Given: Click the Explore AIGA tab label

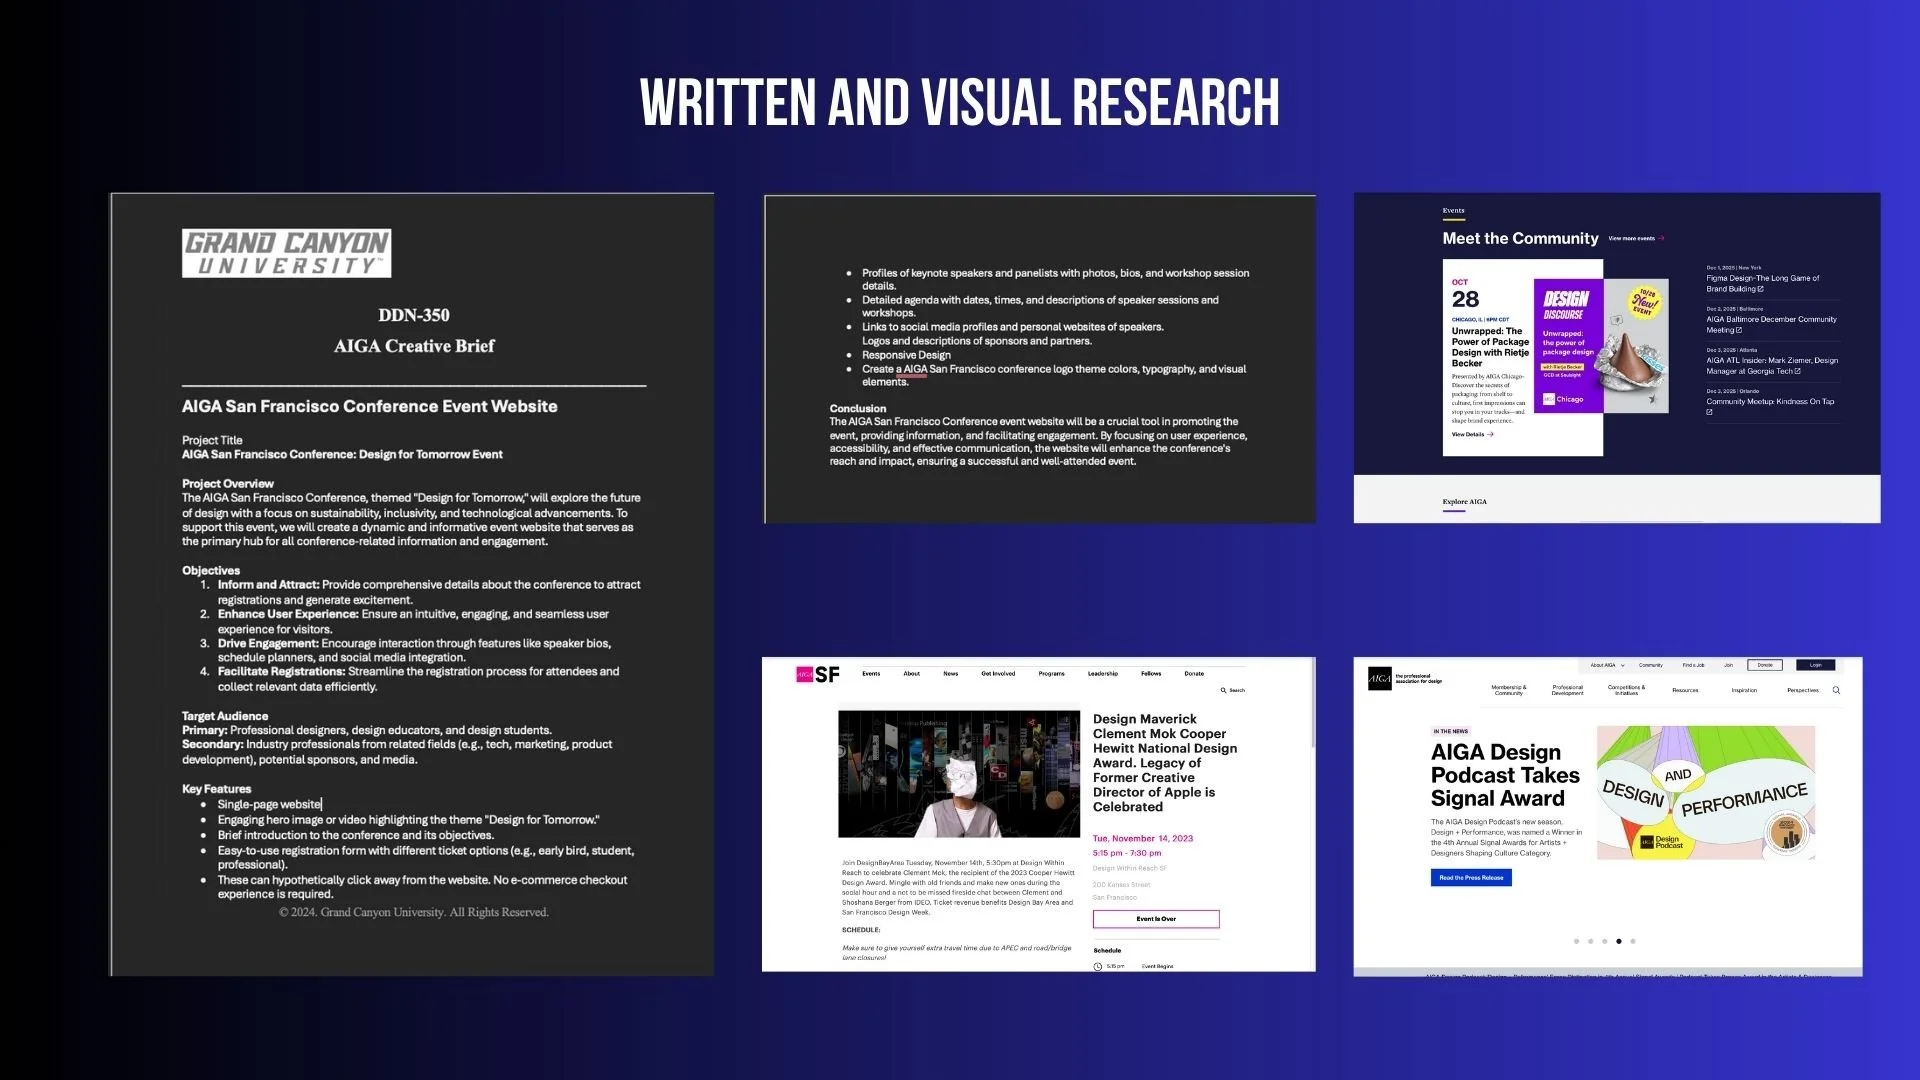Looking at the screenshot, I should click(x=1464, y=502).
